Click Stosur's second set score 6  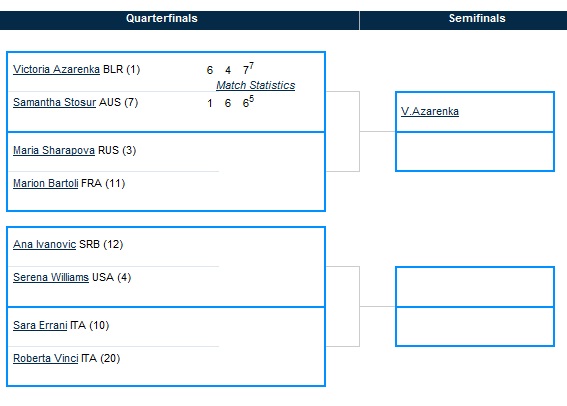[x=228, y=103]
